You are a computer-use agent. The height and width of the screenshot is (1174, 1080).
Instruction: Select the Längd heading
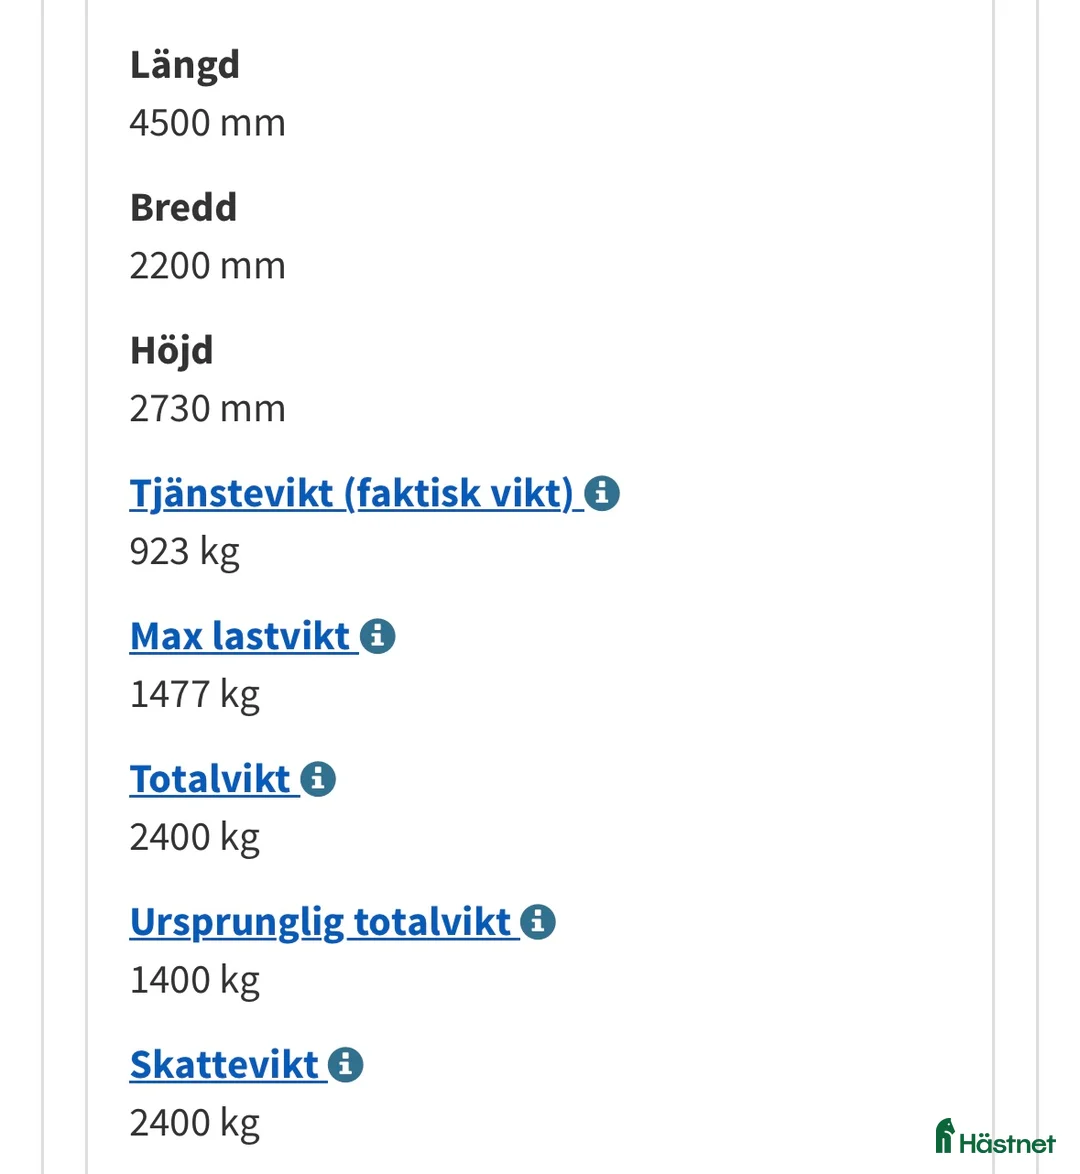tap(184, 63)
